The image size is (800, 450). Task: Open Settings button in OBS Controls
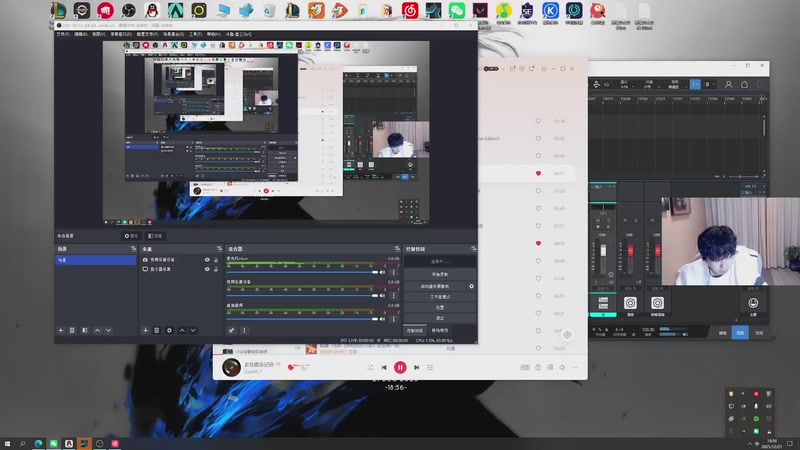[440, 308]
